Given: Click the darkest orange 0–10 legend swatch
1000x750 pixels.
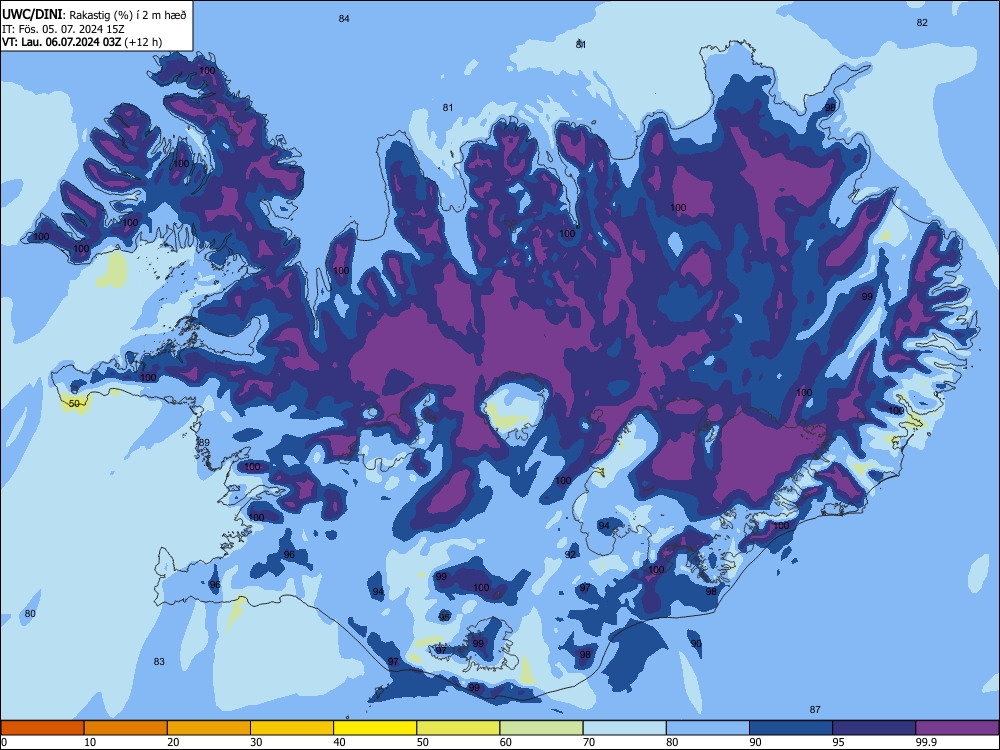Looking at the screenshot, I should pyautogui.click(x=42, y=728).
